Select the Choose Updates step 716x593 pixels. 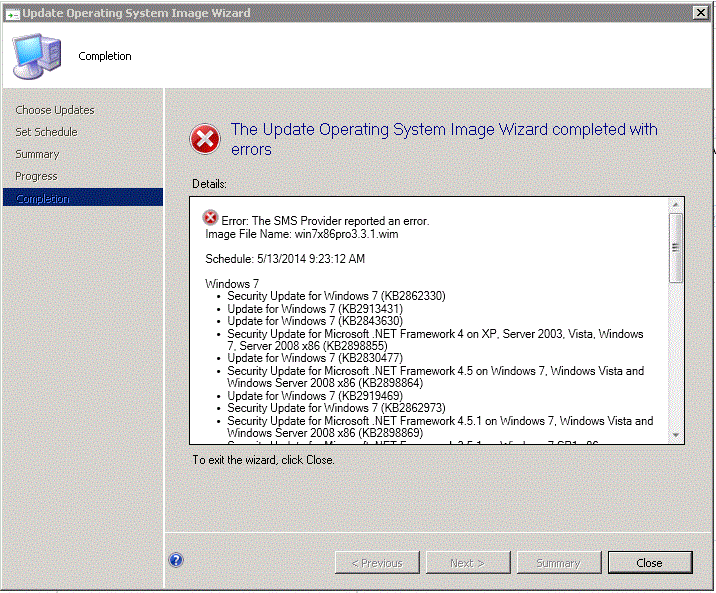[55, 110]
